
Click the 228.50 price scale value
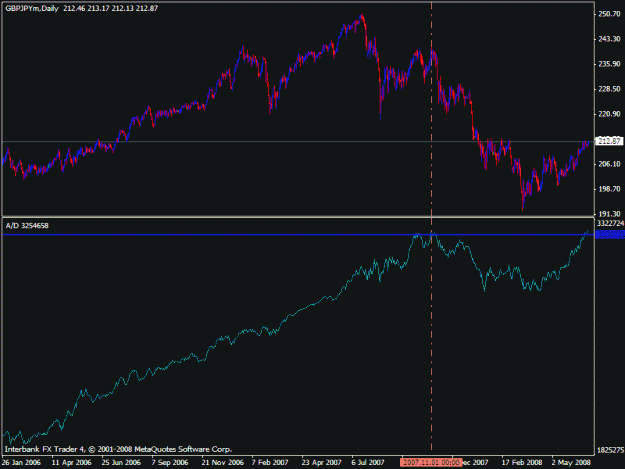(609, 89)
